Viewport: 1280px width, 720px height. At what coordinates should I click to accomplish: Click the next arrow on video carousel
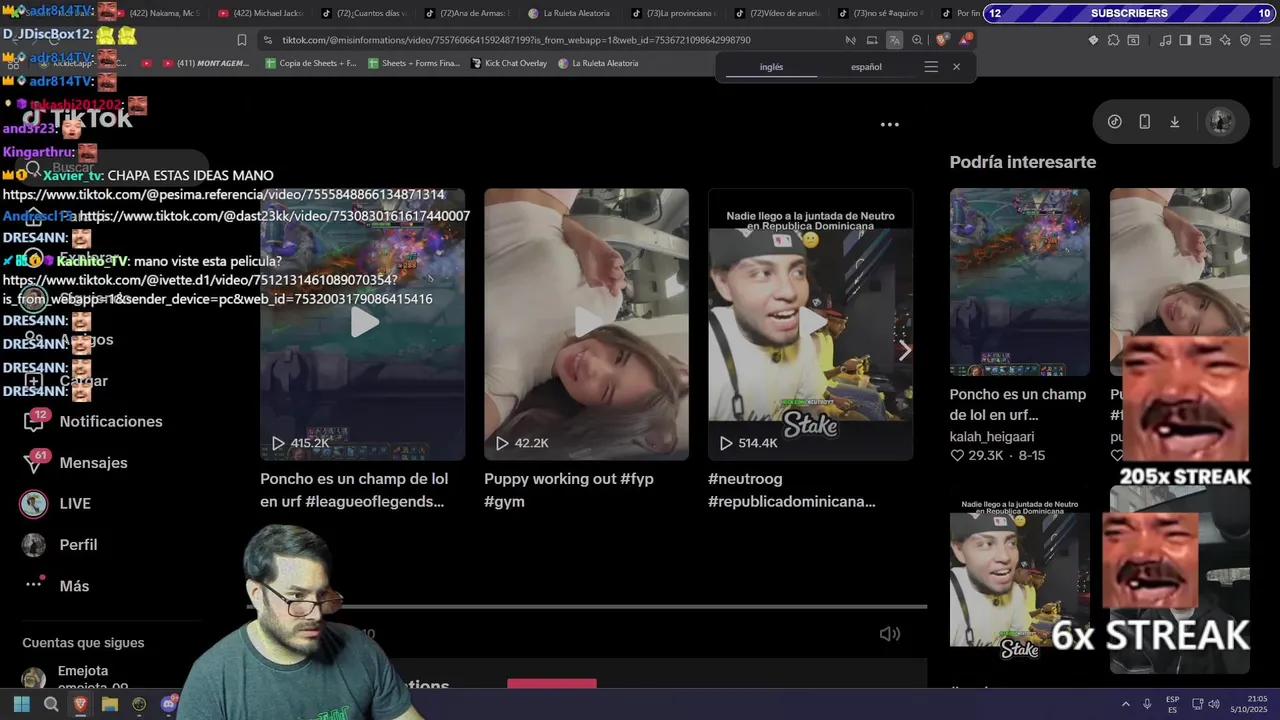(904, 350)
